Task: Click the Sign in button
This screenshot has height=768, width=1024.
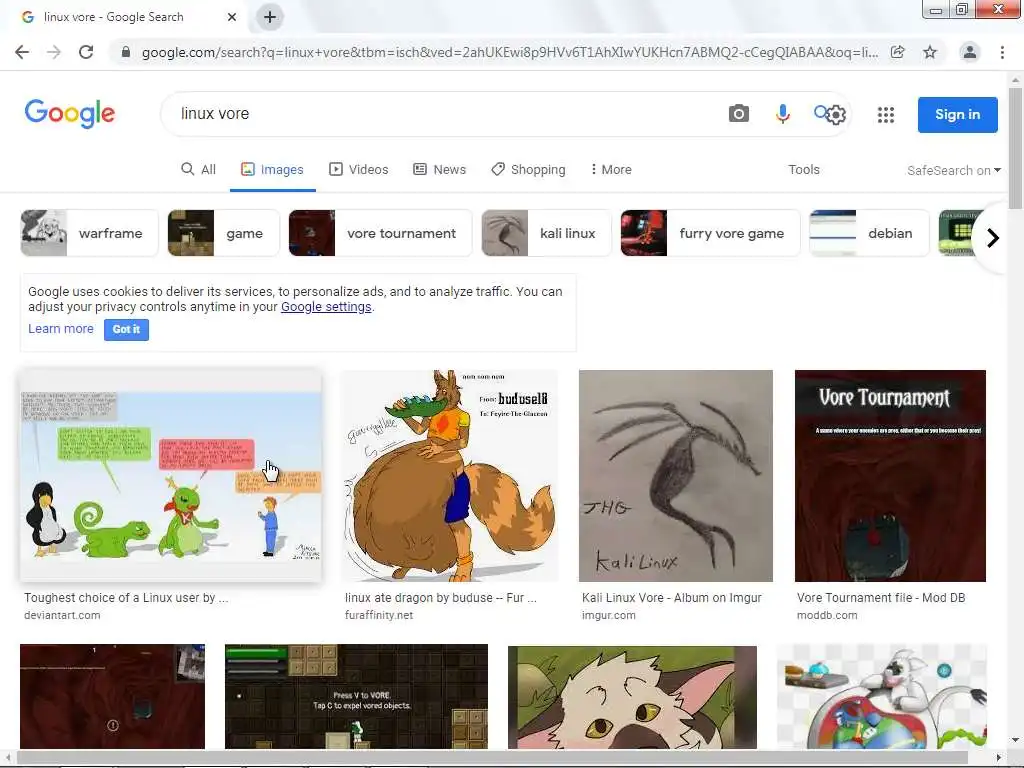Action: (957, 115)
